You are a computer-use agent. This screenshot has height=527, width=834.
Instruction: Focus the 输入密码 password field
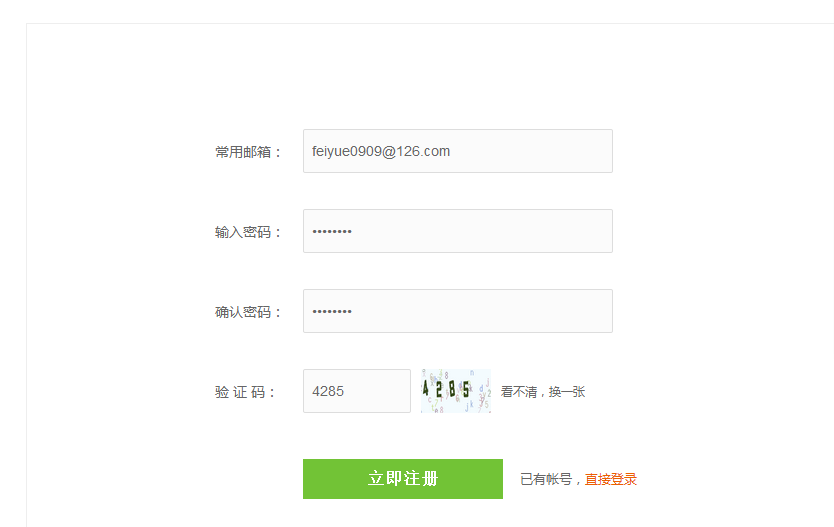457,231
